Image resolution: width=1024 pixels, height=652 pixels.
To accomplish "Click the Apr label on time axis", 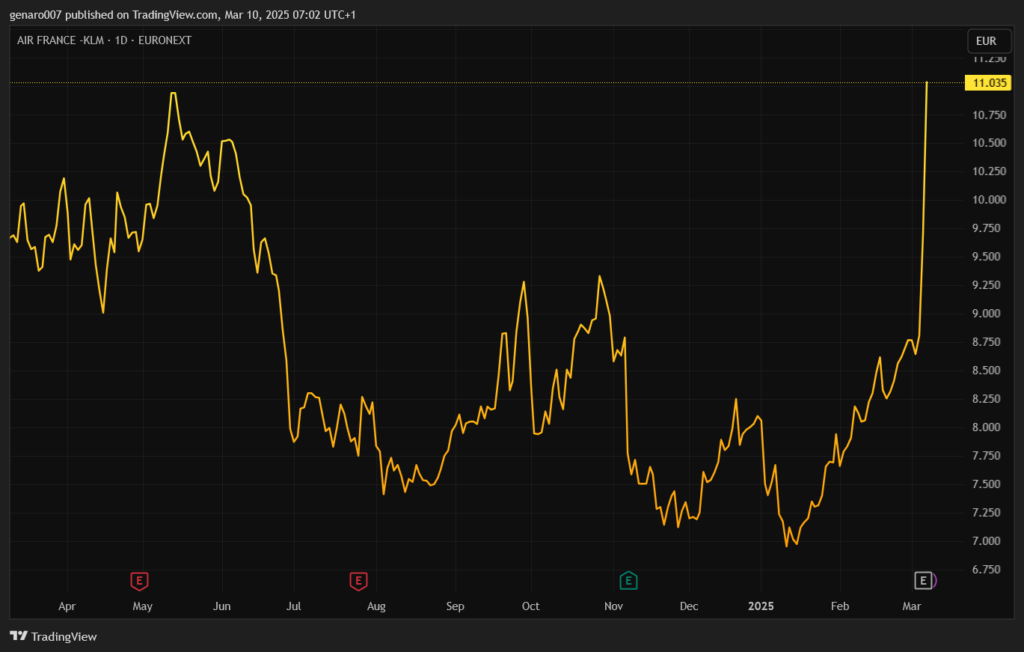I will tap(67, 606).
